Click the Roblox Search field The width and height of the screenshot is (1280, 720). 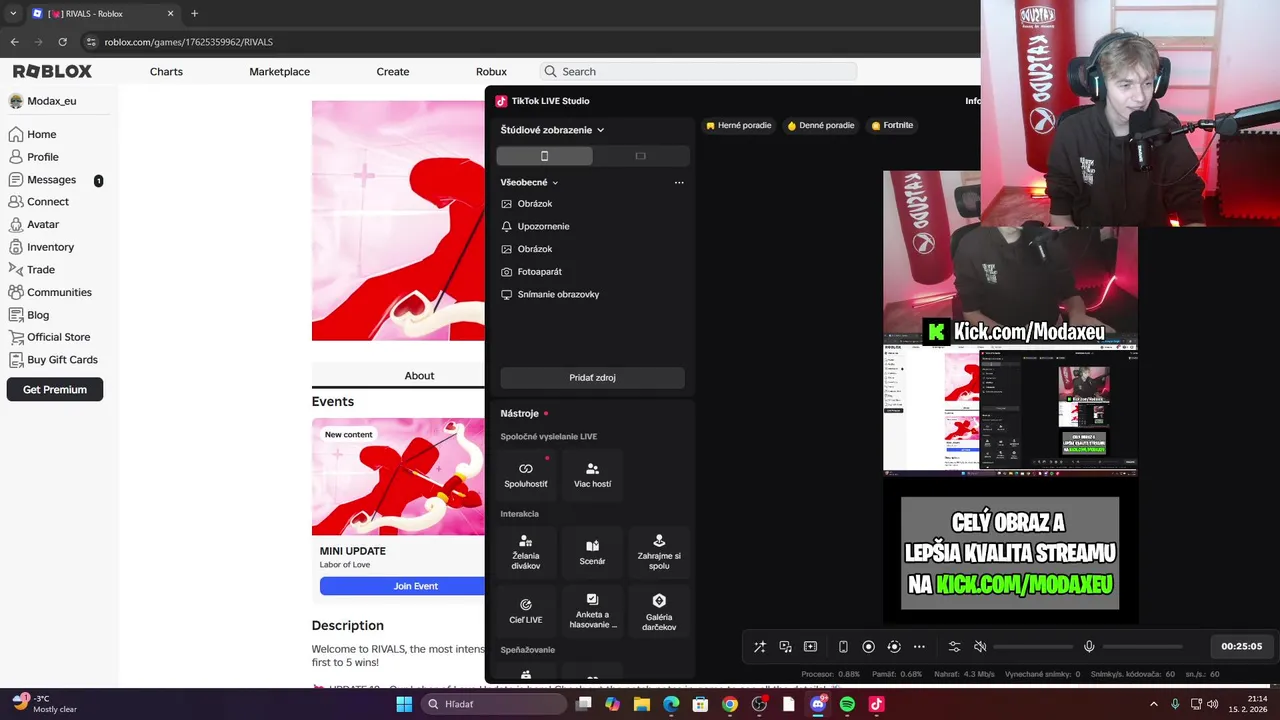[x=698, y=72]
